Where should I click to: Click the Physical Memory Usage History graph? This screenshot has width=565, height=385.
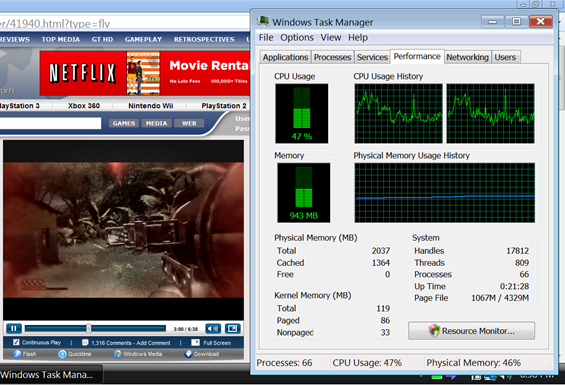(445, 192)
